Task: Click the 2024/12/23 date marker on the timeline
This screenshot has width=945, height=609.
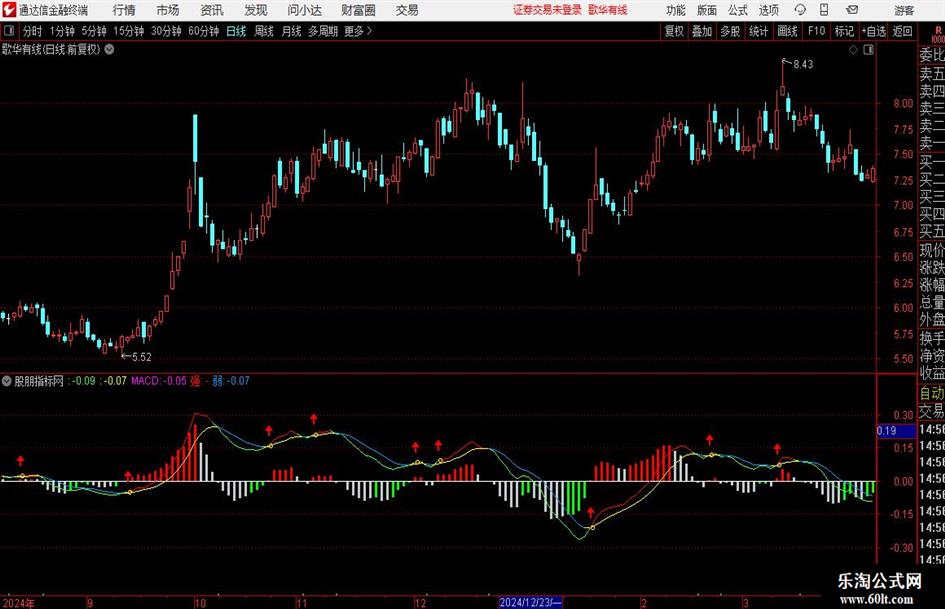Action: (531, 602)
